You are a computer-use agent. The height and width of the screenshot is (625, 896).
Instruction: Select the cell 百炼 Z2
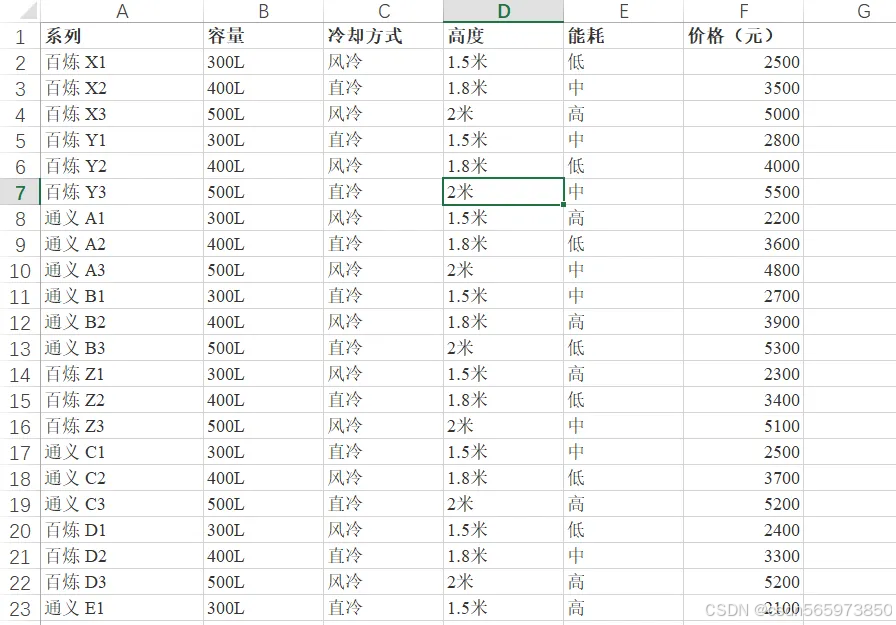(122, 400)
